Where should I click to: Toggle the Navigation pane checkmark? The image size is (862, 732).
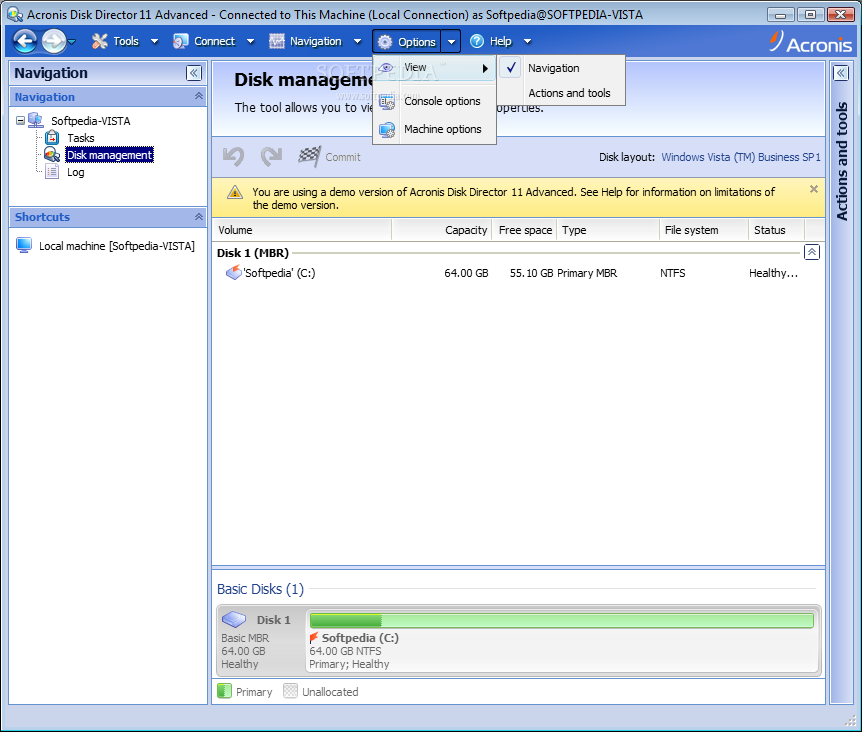pyautogui.click(x=511, y=68)
